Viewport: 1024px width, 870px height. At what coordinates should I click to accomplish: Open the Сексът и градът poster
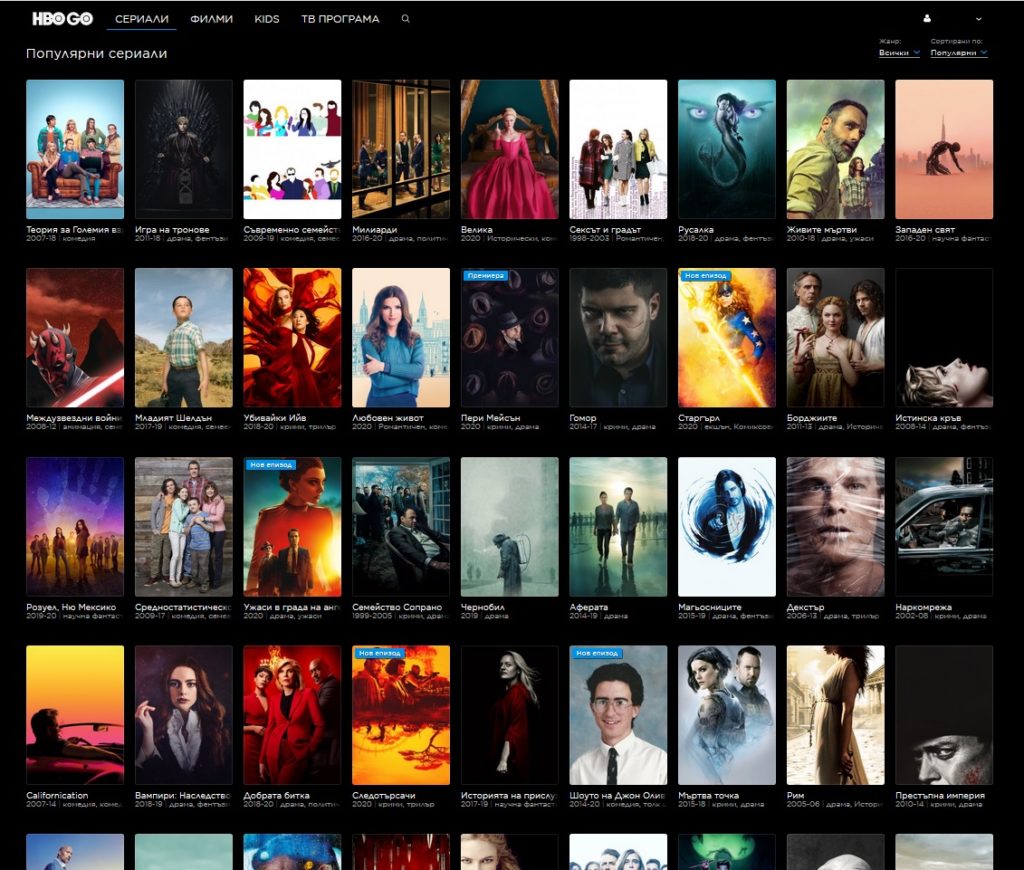pyautogui.click(x=618, y=149)
